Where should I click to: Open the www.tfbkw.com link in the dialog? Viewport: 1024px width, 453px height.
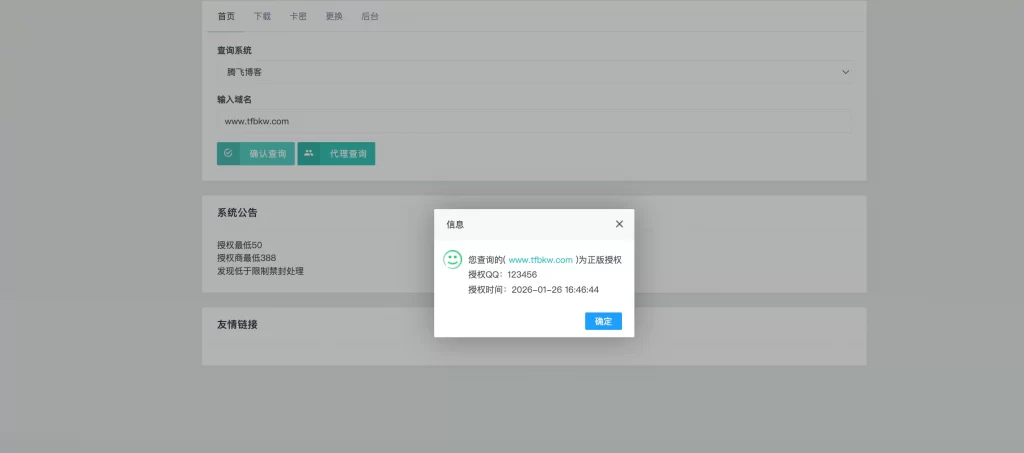(x=540, y=260)
